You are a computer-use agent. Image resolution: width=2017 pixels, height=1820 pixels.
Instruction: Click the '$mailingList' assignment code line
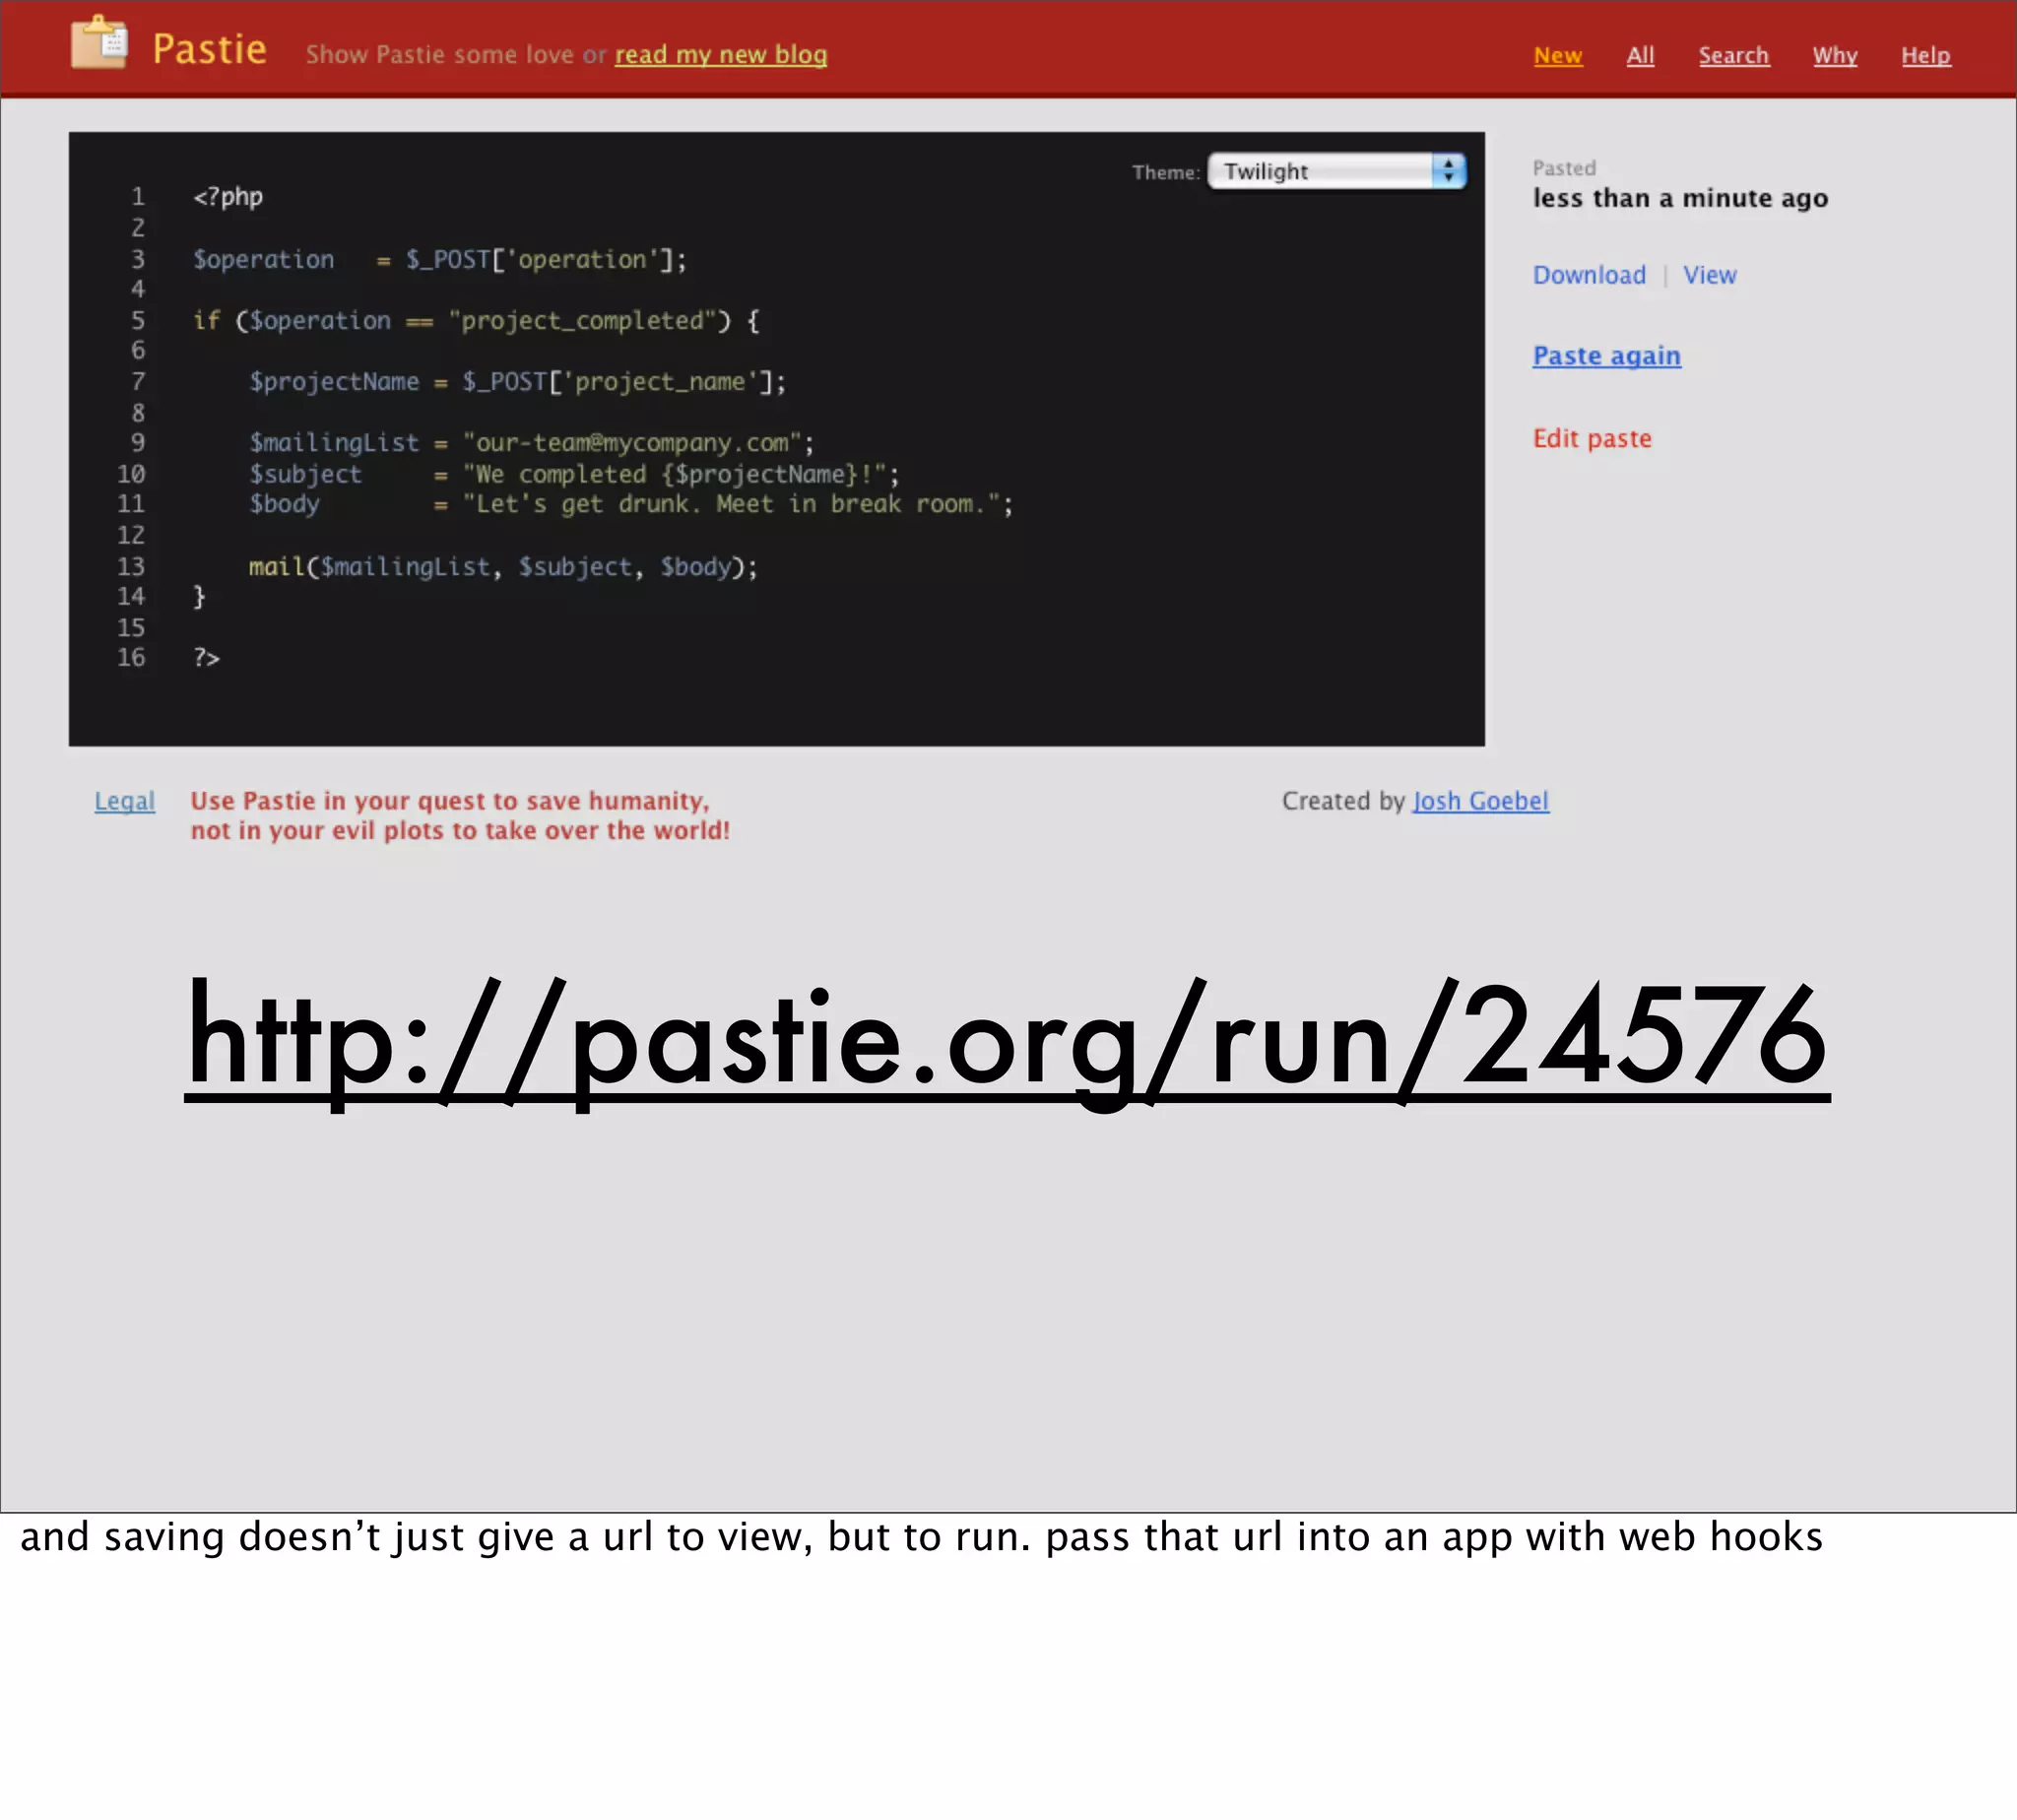click(532, 443)
